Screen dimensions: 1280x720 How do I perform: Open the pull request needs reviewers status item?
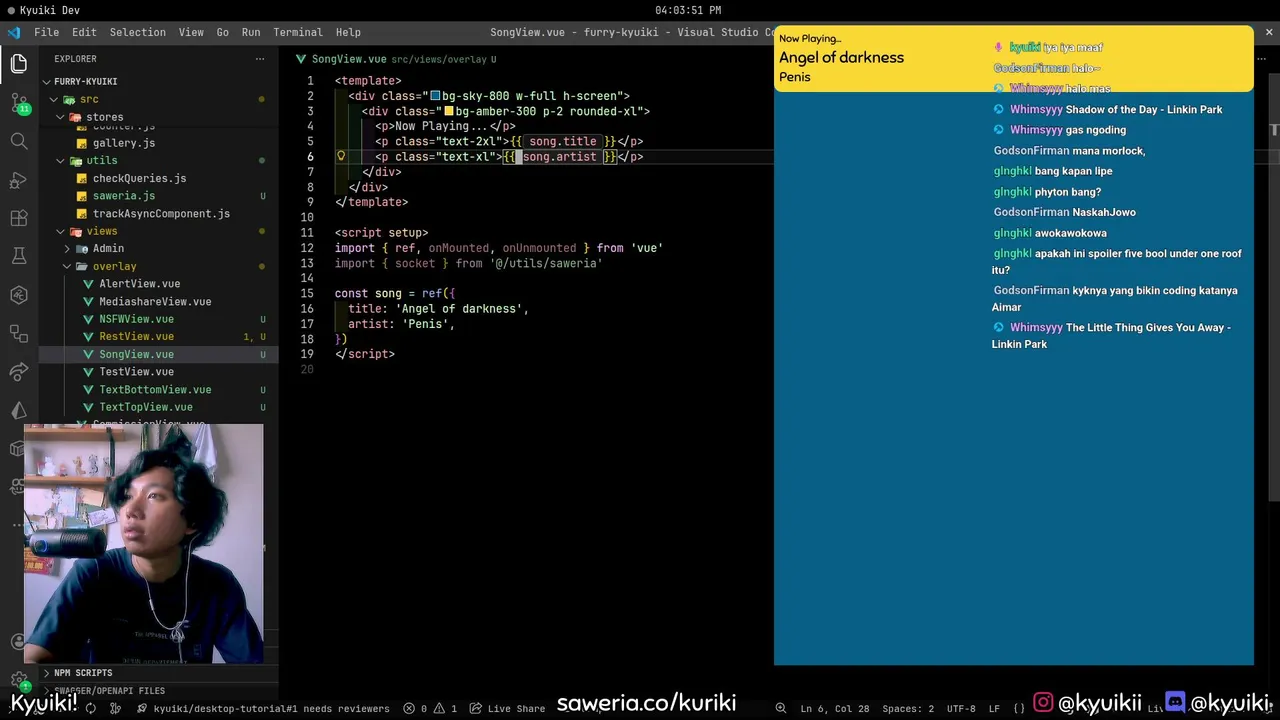tap(263, 708)
